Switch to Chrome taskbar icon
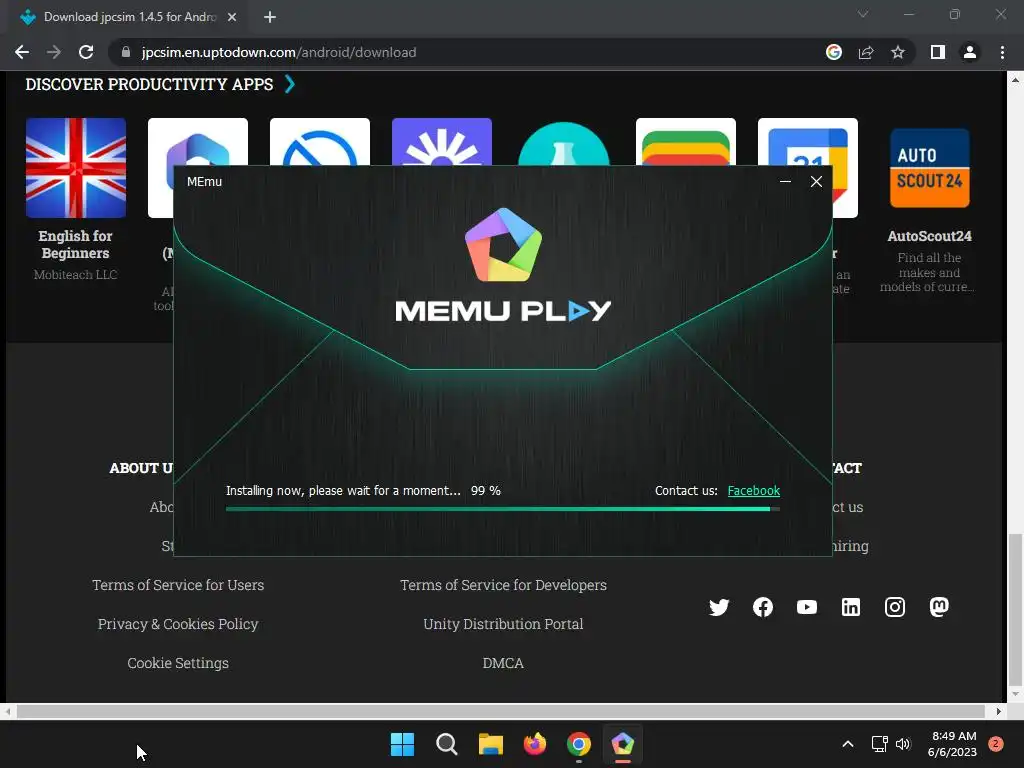Viewport: 1024px width, 768px height. [x=579, y=744]
